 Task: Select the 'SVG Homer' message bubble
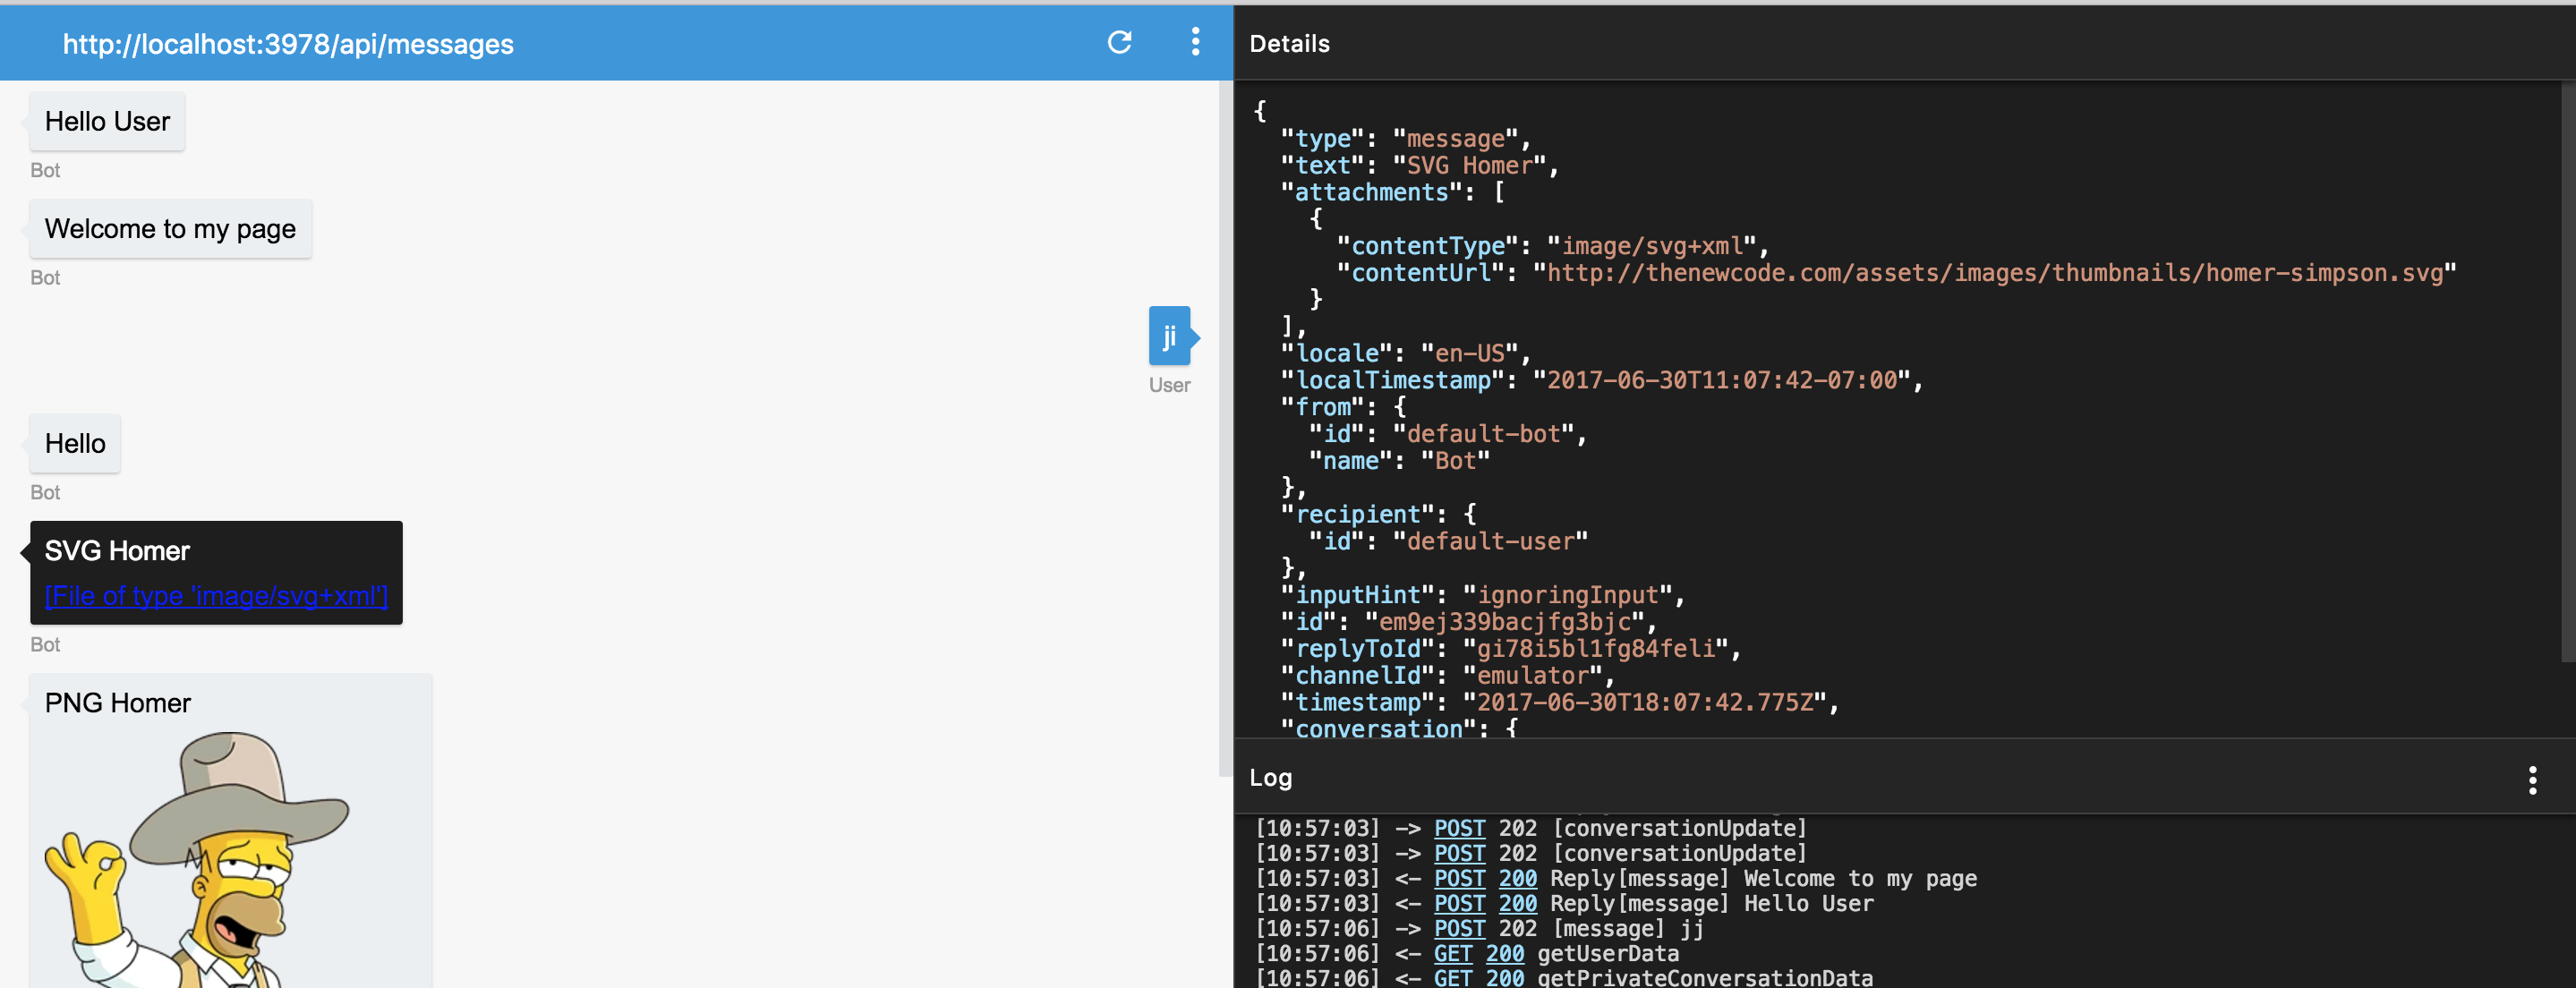[x=116, y=550]
